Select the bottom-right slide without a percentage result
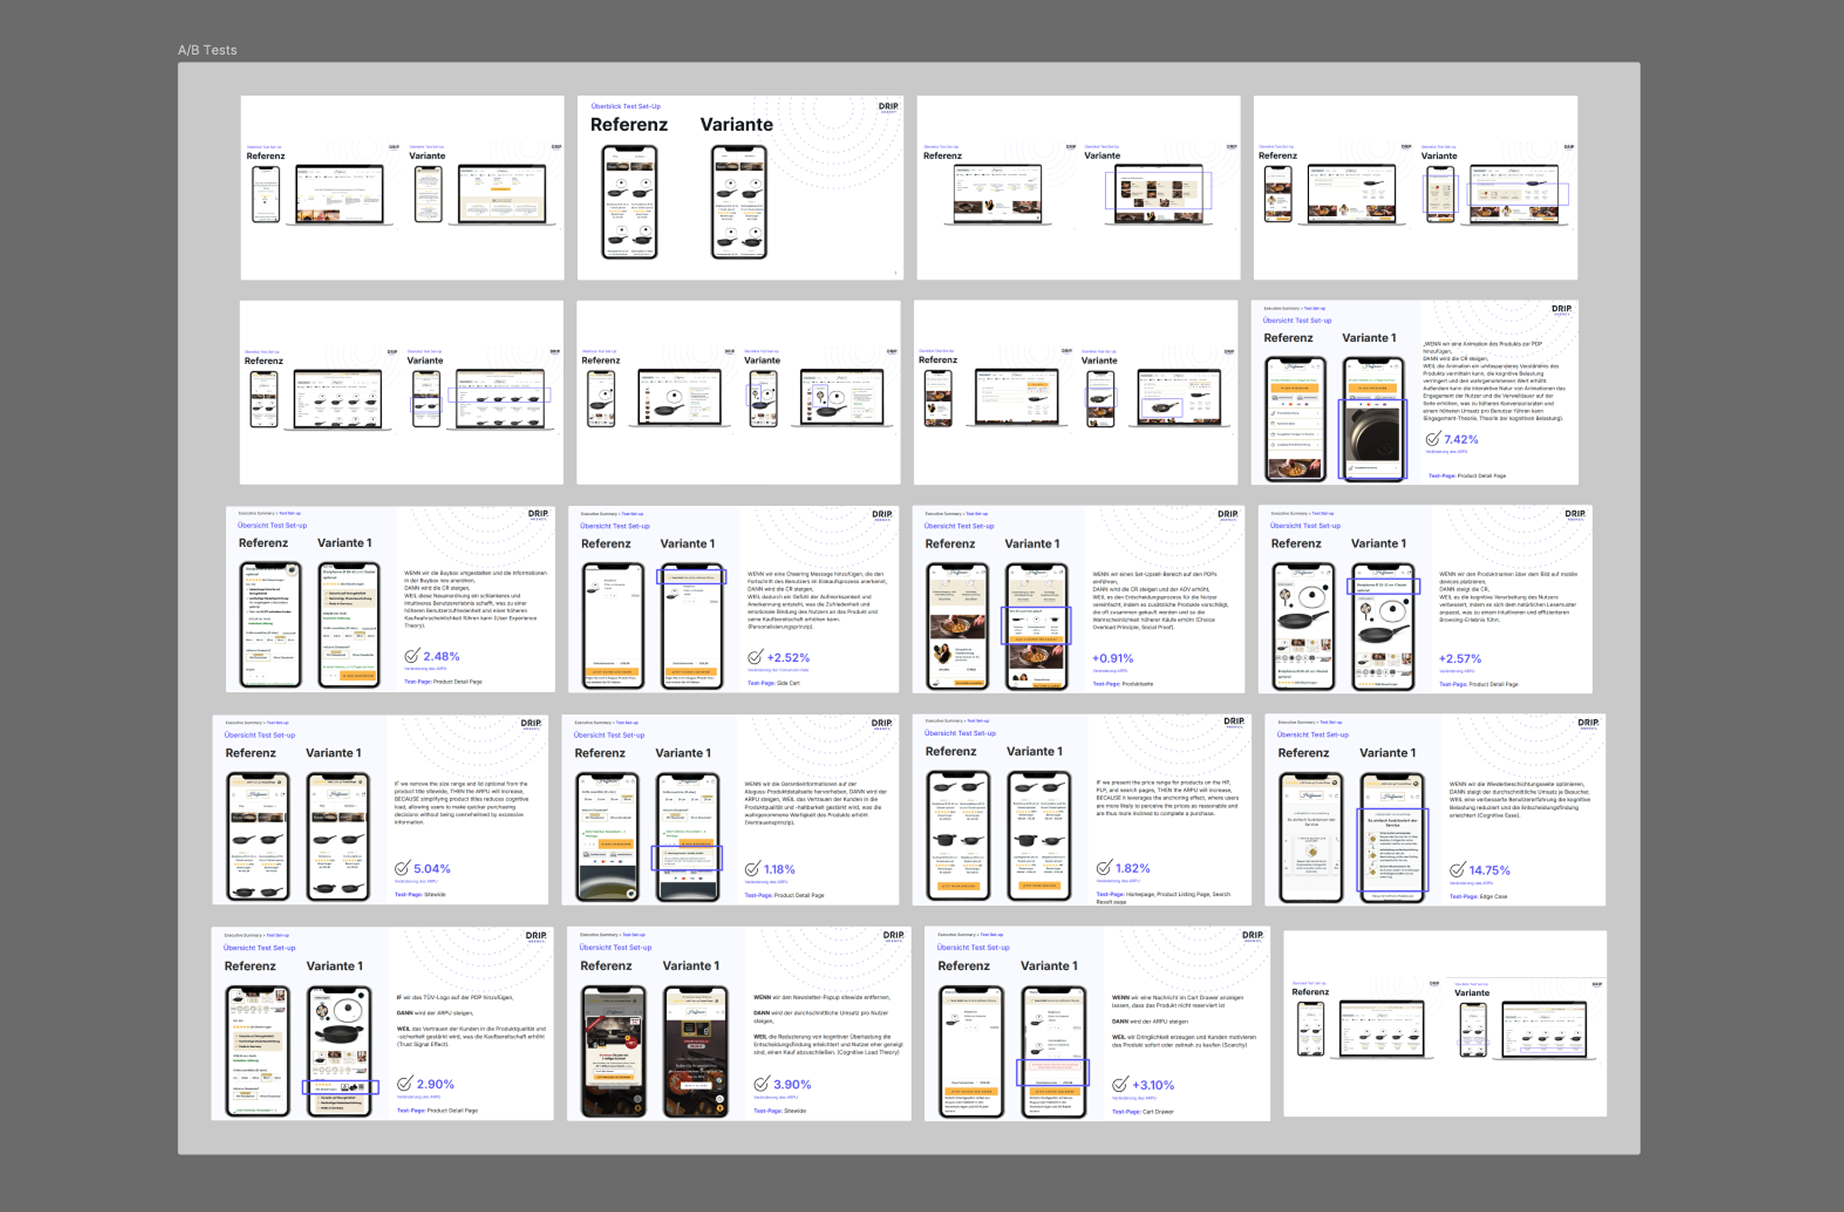 1444,1023
